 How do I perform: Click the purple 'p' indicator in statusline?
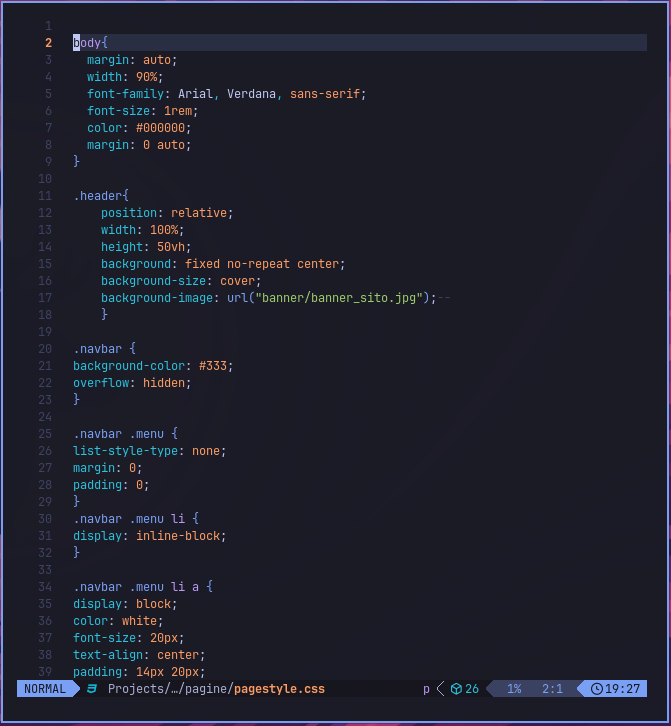426,689
